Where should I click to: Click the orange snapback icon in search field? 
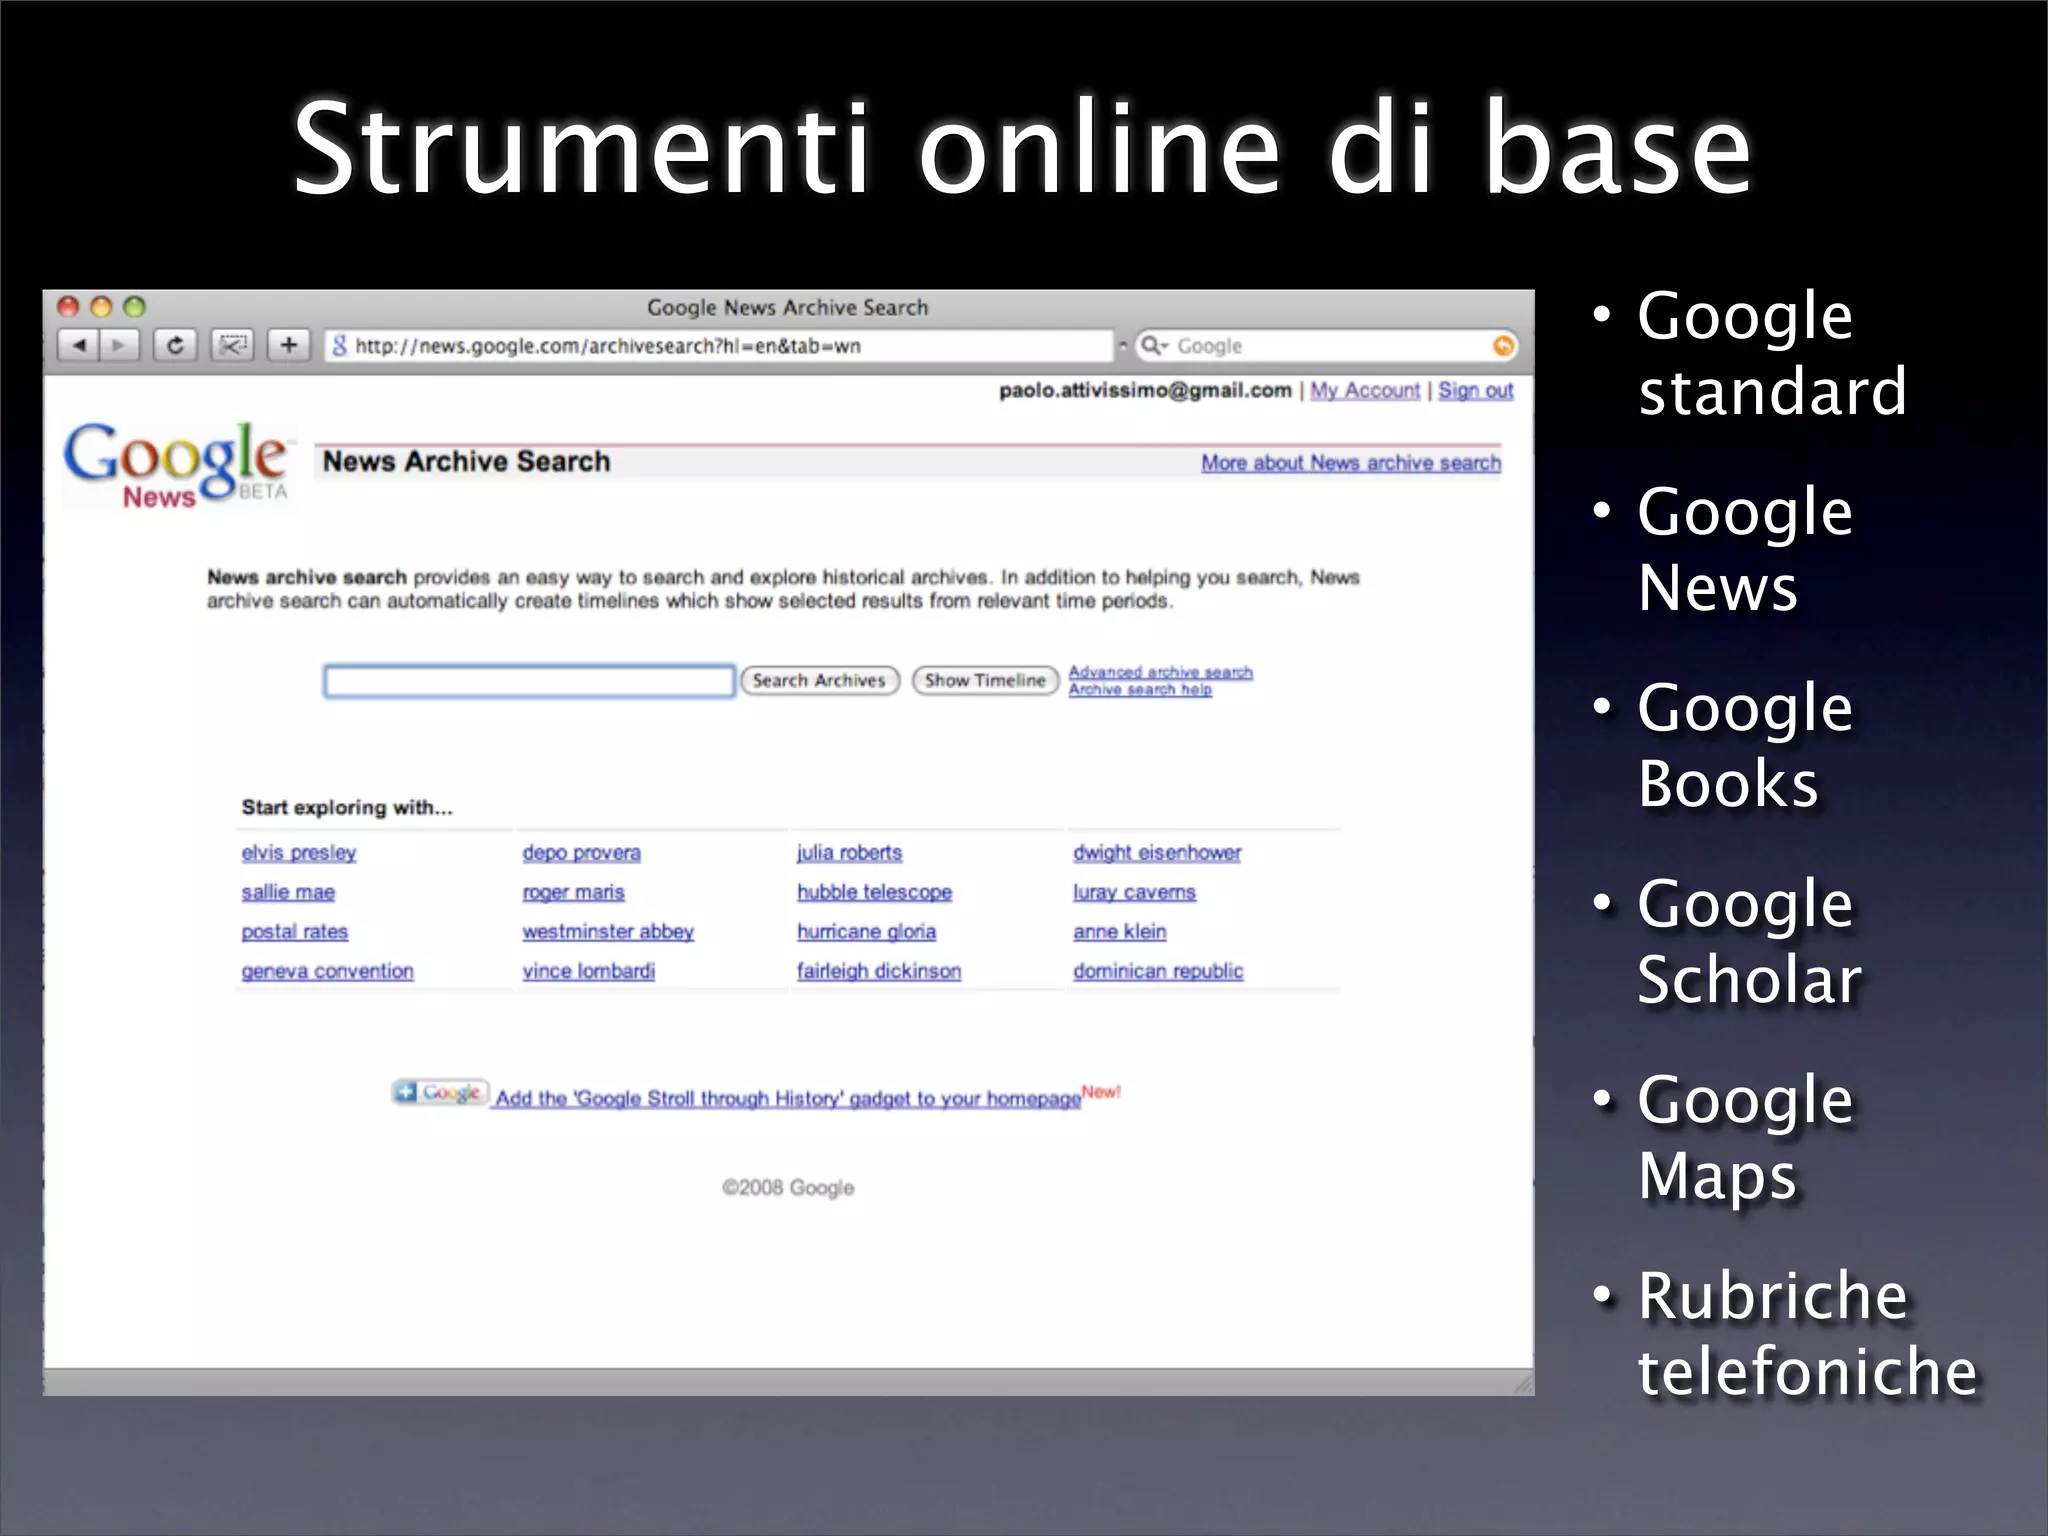(x=1502, y=346)
